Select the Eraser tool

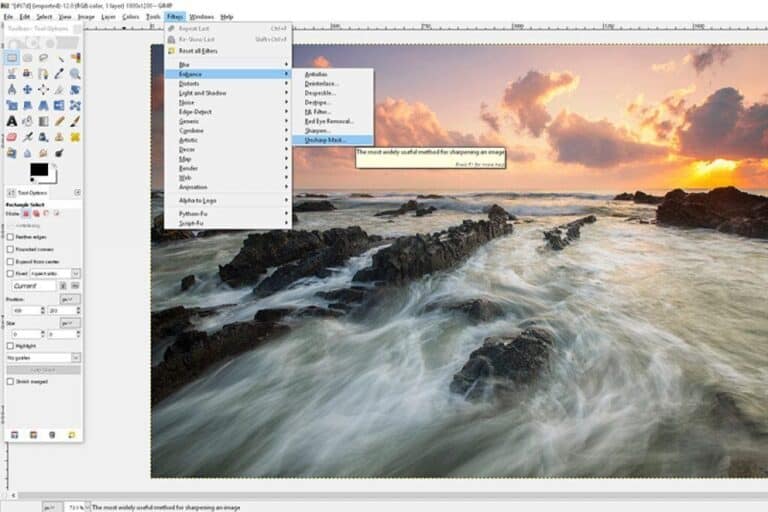pos(12,136)
